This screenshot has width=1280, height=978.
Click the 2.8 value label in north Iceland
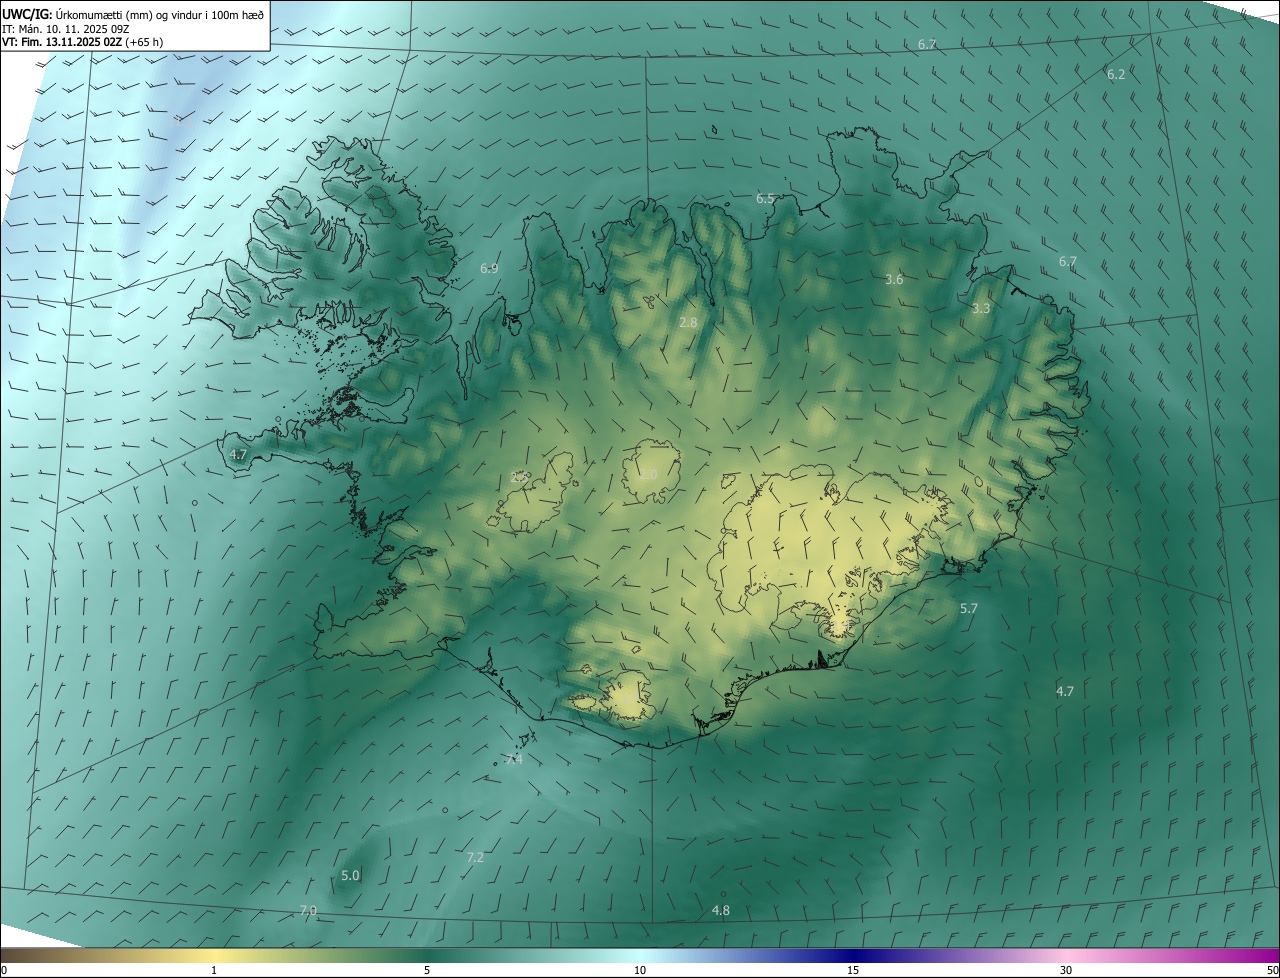(688, 323)
